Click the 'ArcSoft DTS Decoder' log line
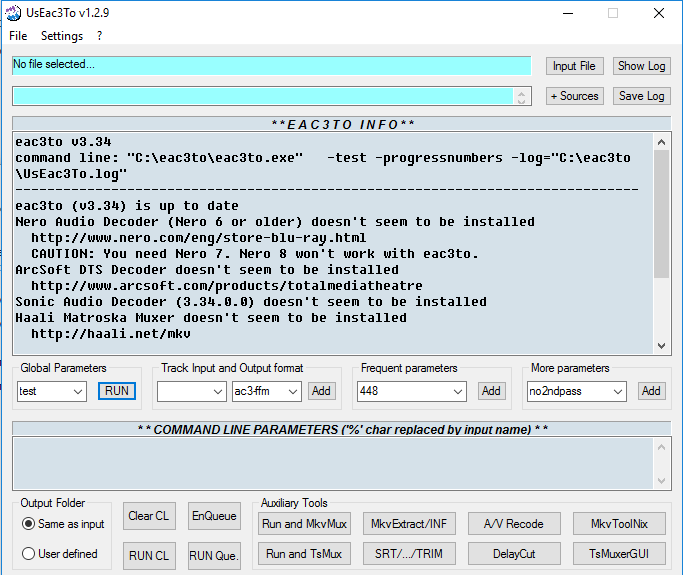Image resolution: width=683 pixels, height=575 pixels. tap(207, 270)
